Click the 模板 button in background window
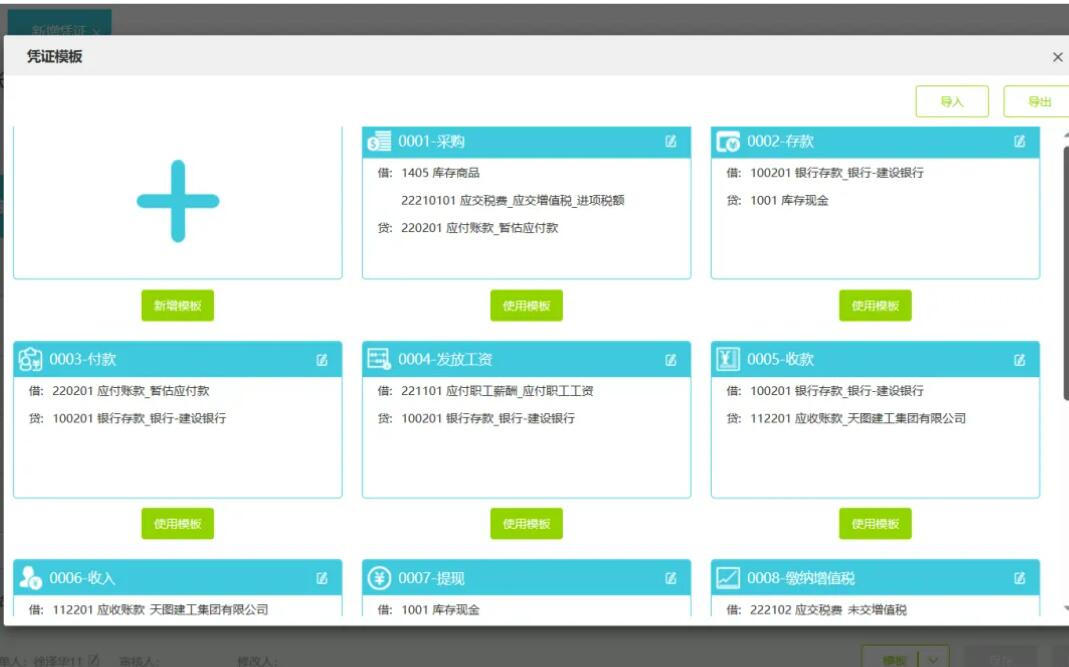The height and width of the screenshot is (667, 1069). pos(894,659)
